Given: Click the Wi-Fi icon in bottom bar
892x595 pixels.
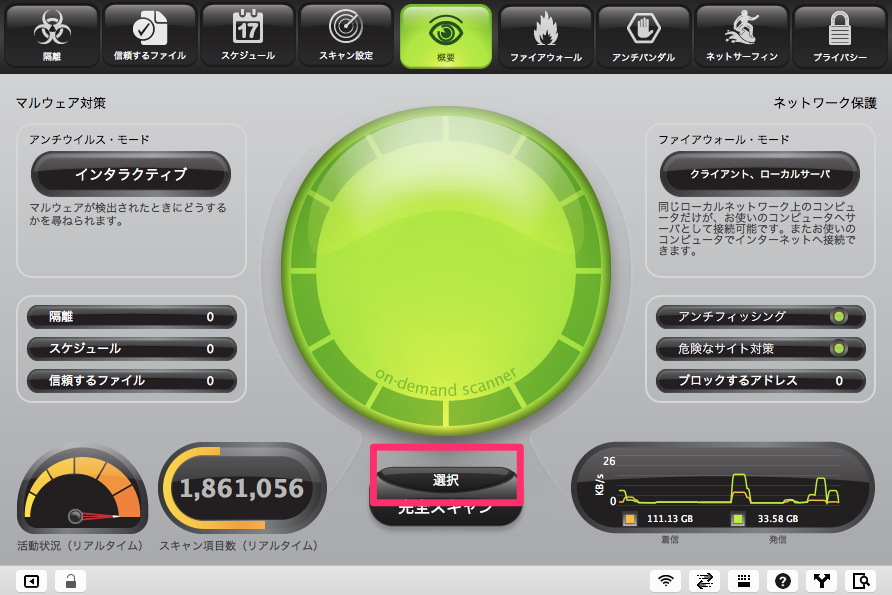Looking at the screenshot, I should coord(665,580).
